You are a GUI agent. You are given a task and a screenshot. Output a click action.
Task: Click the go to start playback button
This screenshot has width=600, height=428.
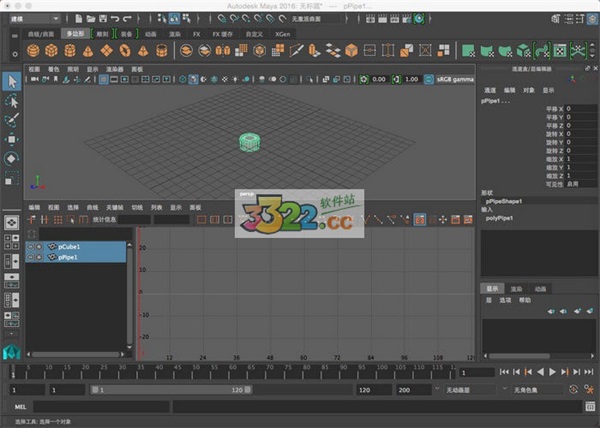pyautogui.click(x=504, y=371)
